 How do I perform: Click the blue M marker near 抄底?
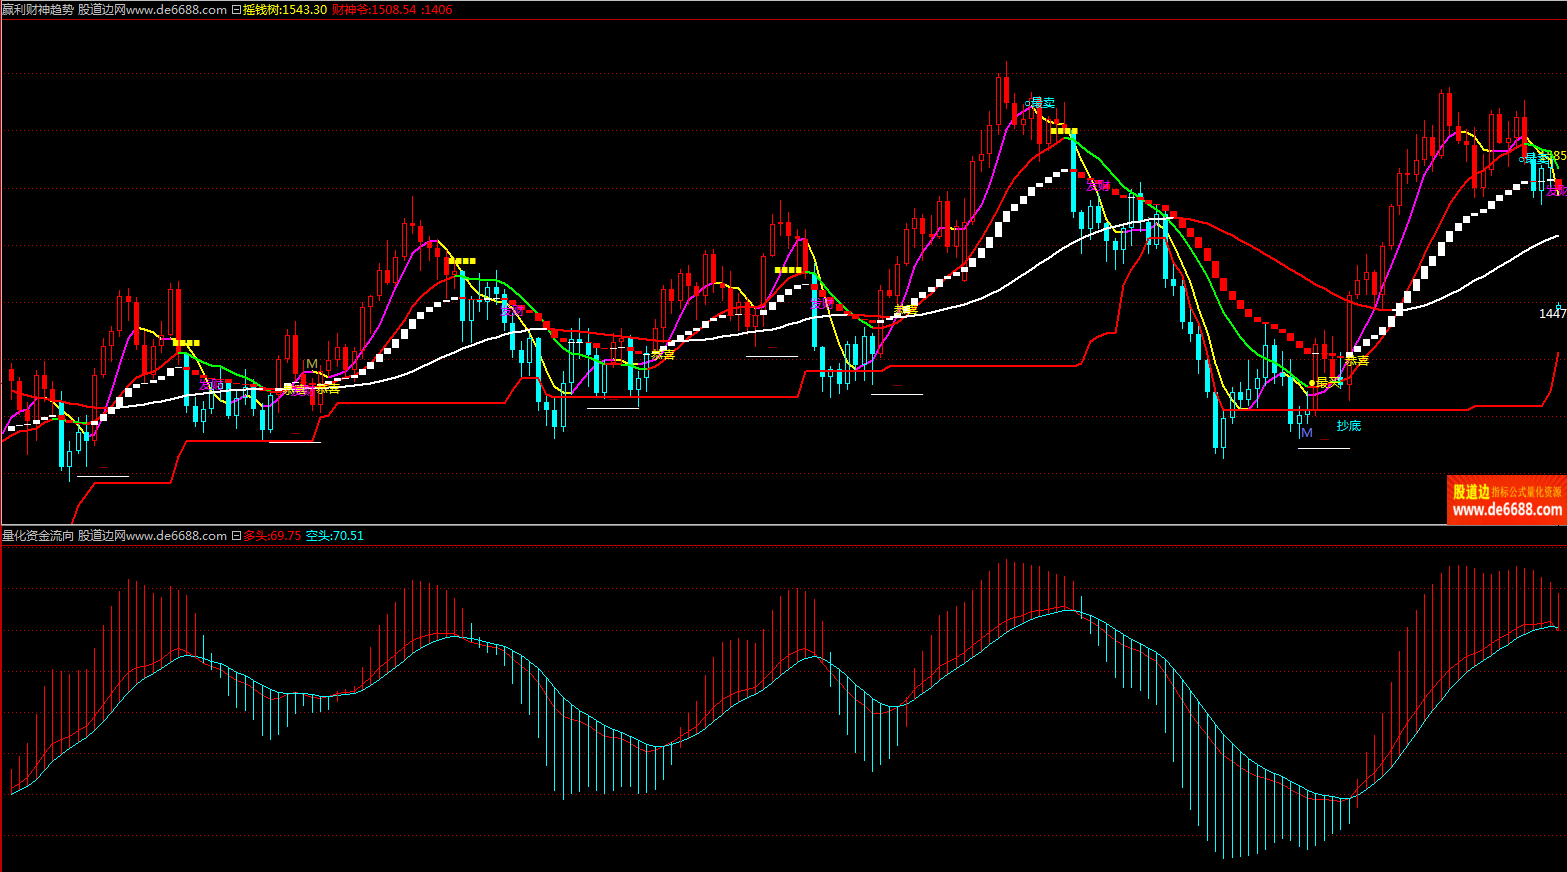(x=1306, y=433)
